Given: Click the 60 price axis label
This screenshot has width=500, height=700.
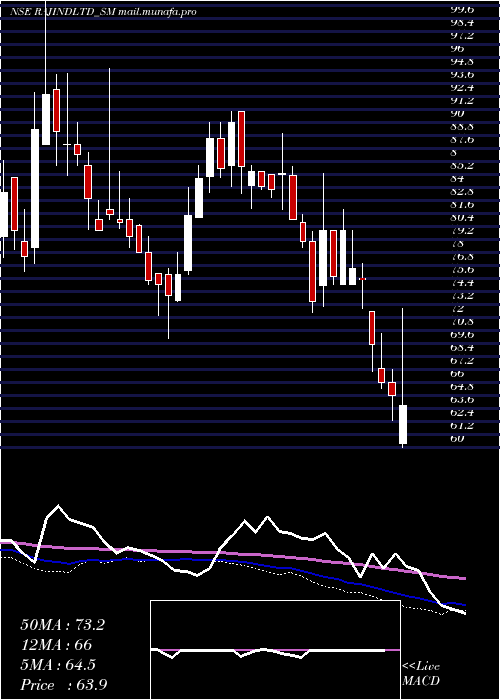Looking at the screenshot, I should pos(458,438).
